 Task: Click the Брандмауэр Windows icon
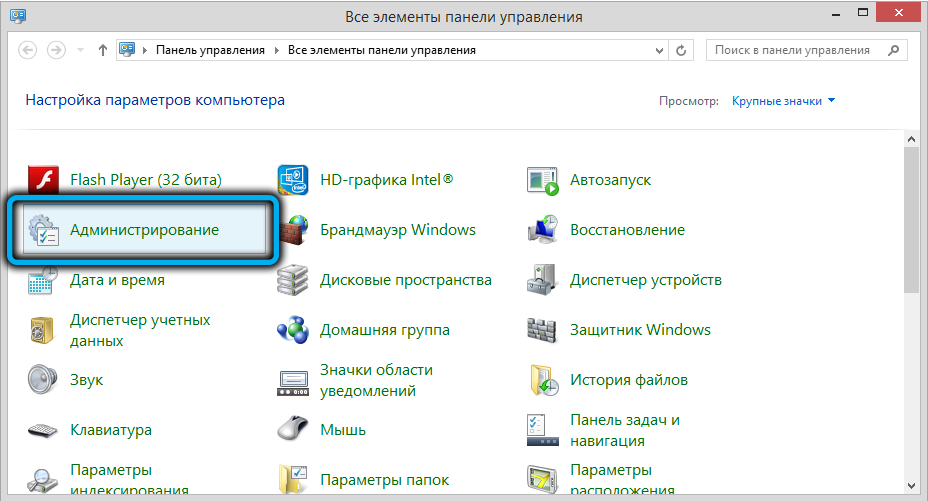[x=293, y=230]
